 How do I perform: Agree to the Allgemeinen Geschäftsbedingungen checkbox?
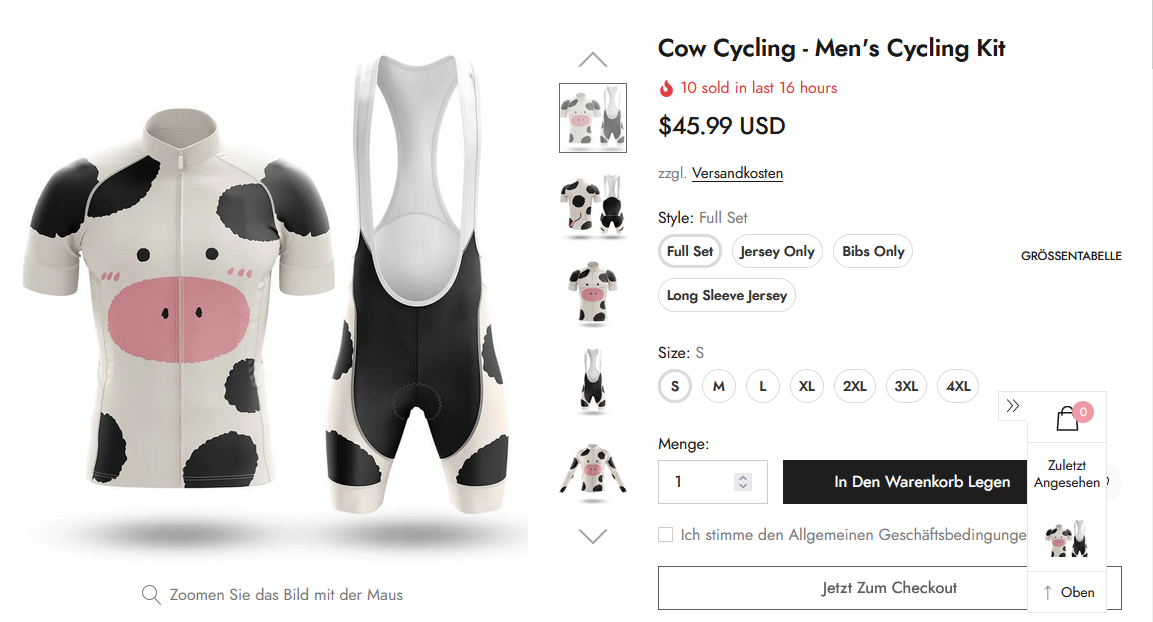665,535
